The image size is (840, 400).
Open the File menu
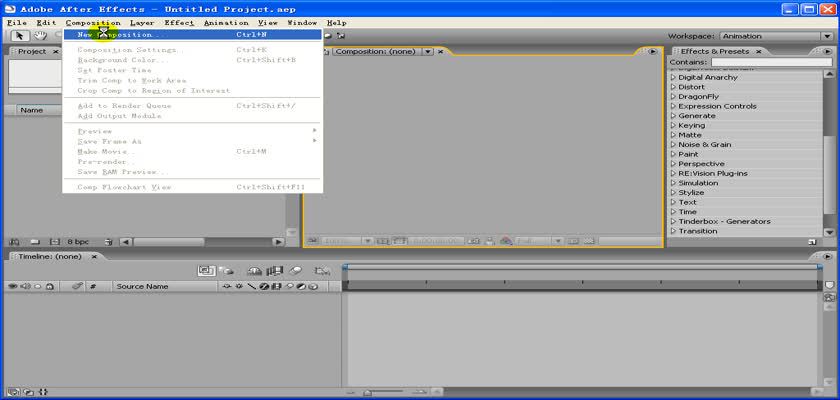(17, 23)
